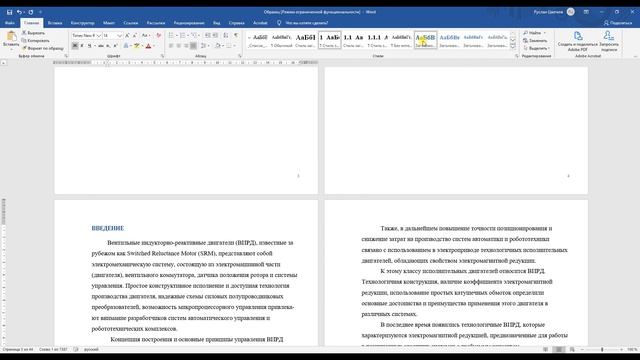Switch to Ссылки tab
This screenshot has height=360, width=640.
pyautogui.click(x=131, y=23)
